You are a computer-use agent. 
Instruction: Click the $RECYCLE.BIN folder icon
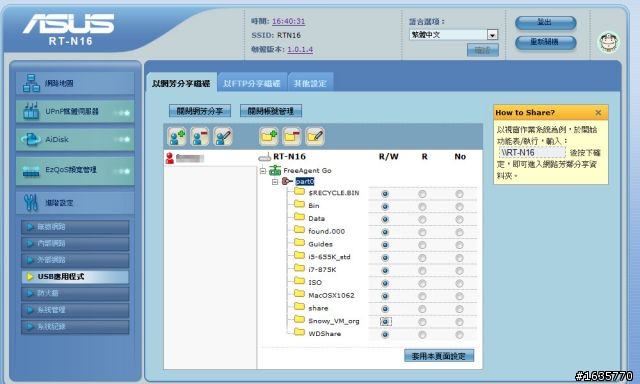[300, 191]
